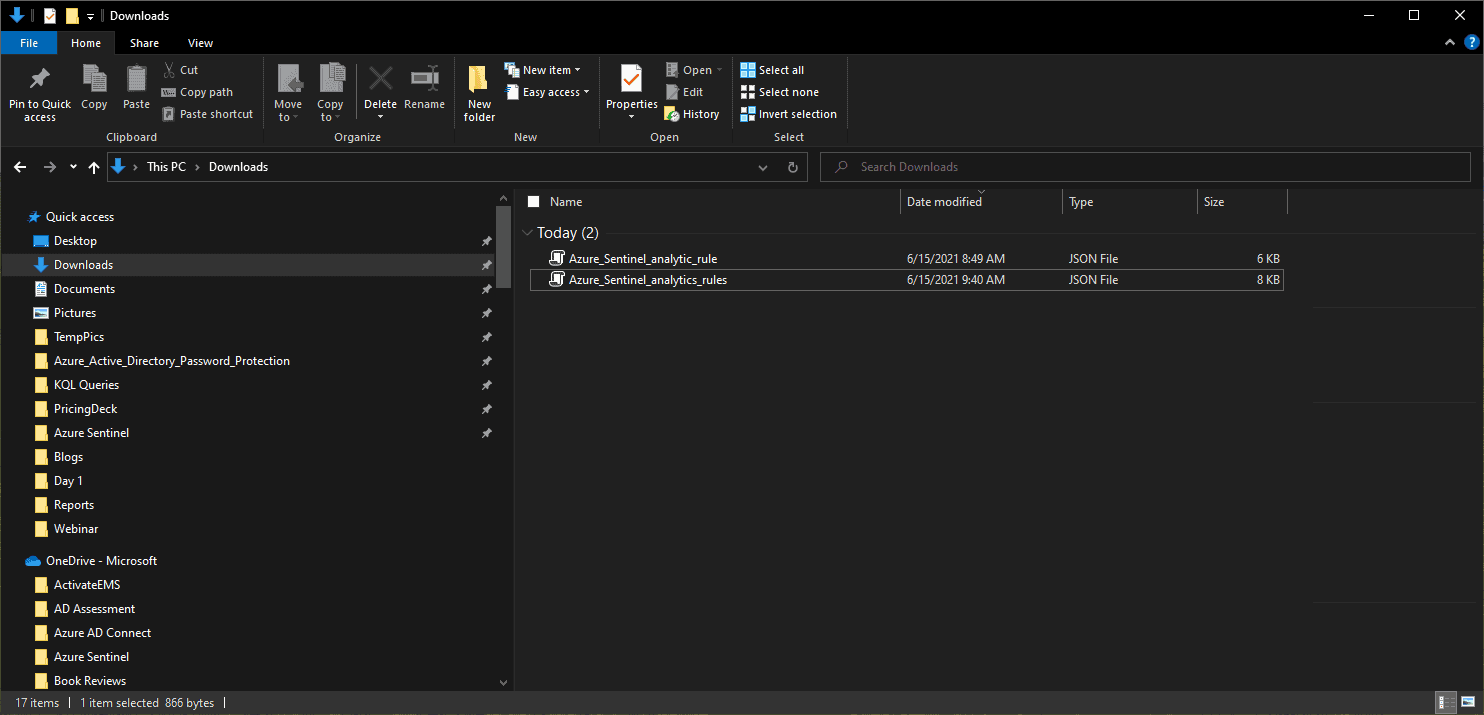Open the File menu
Viewport: 1484px width, 715px height.
(x=29, y=43)
